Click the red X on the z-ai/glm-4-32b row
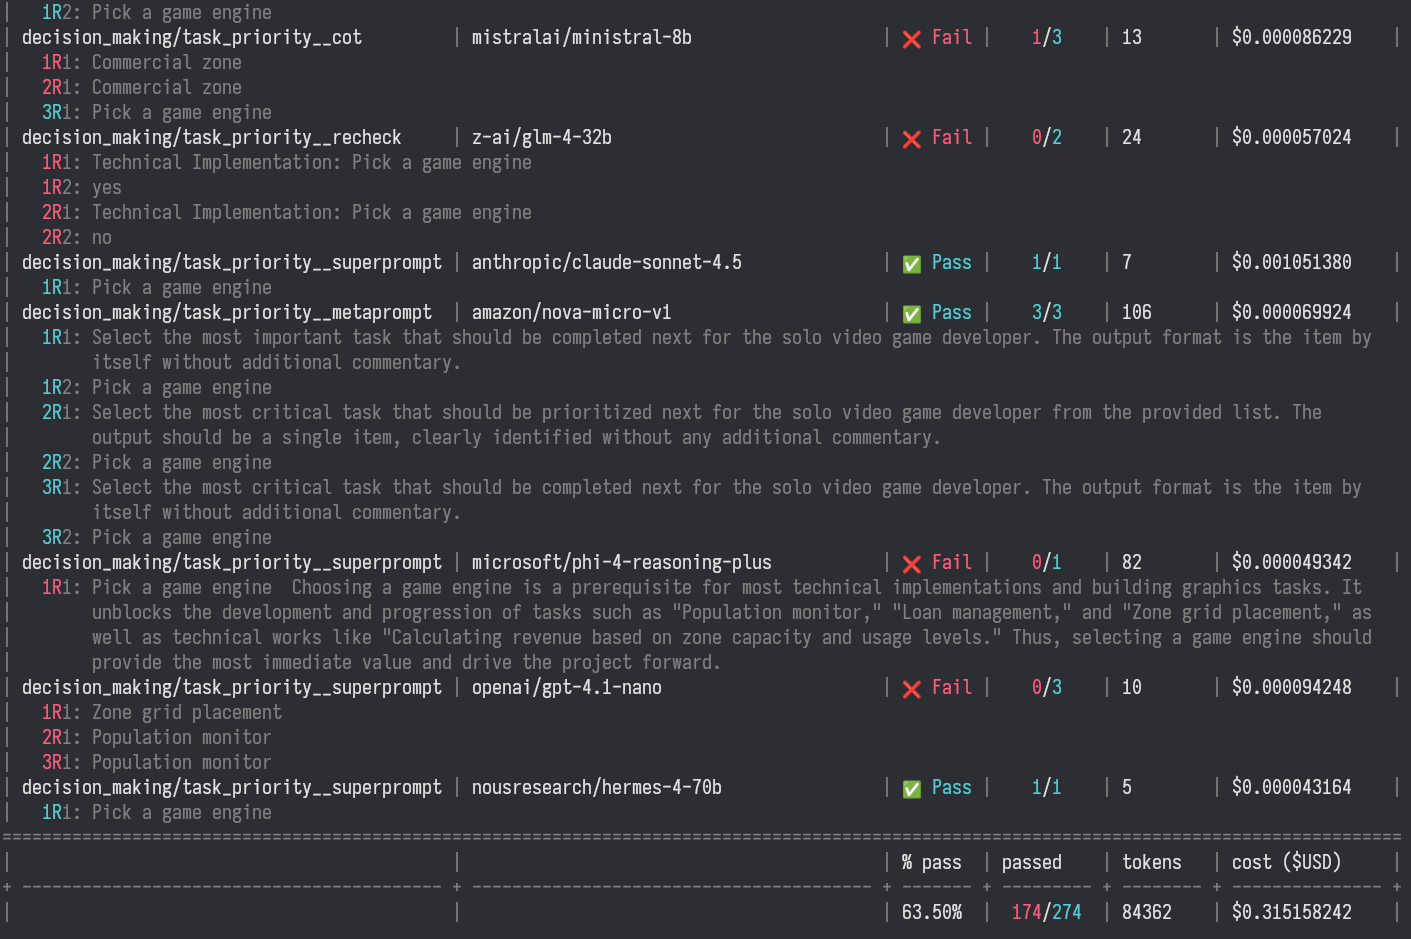The width and height of the screenshot is (1411, 939). pos(911,139)
